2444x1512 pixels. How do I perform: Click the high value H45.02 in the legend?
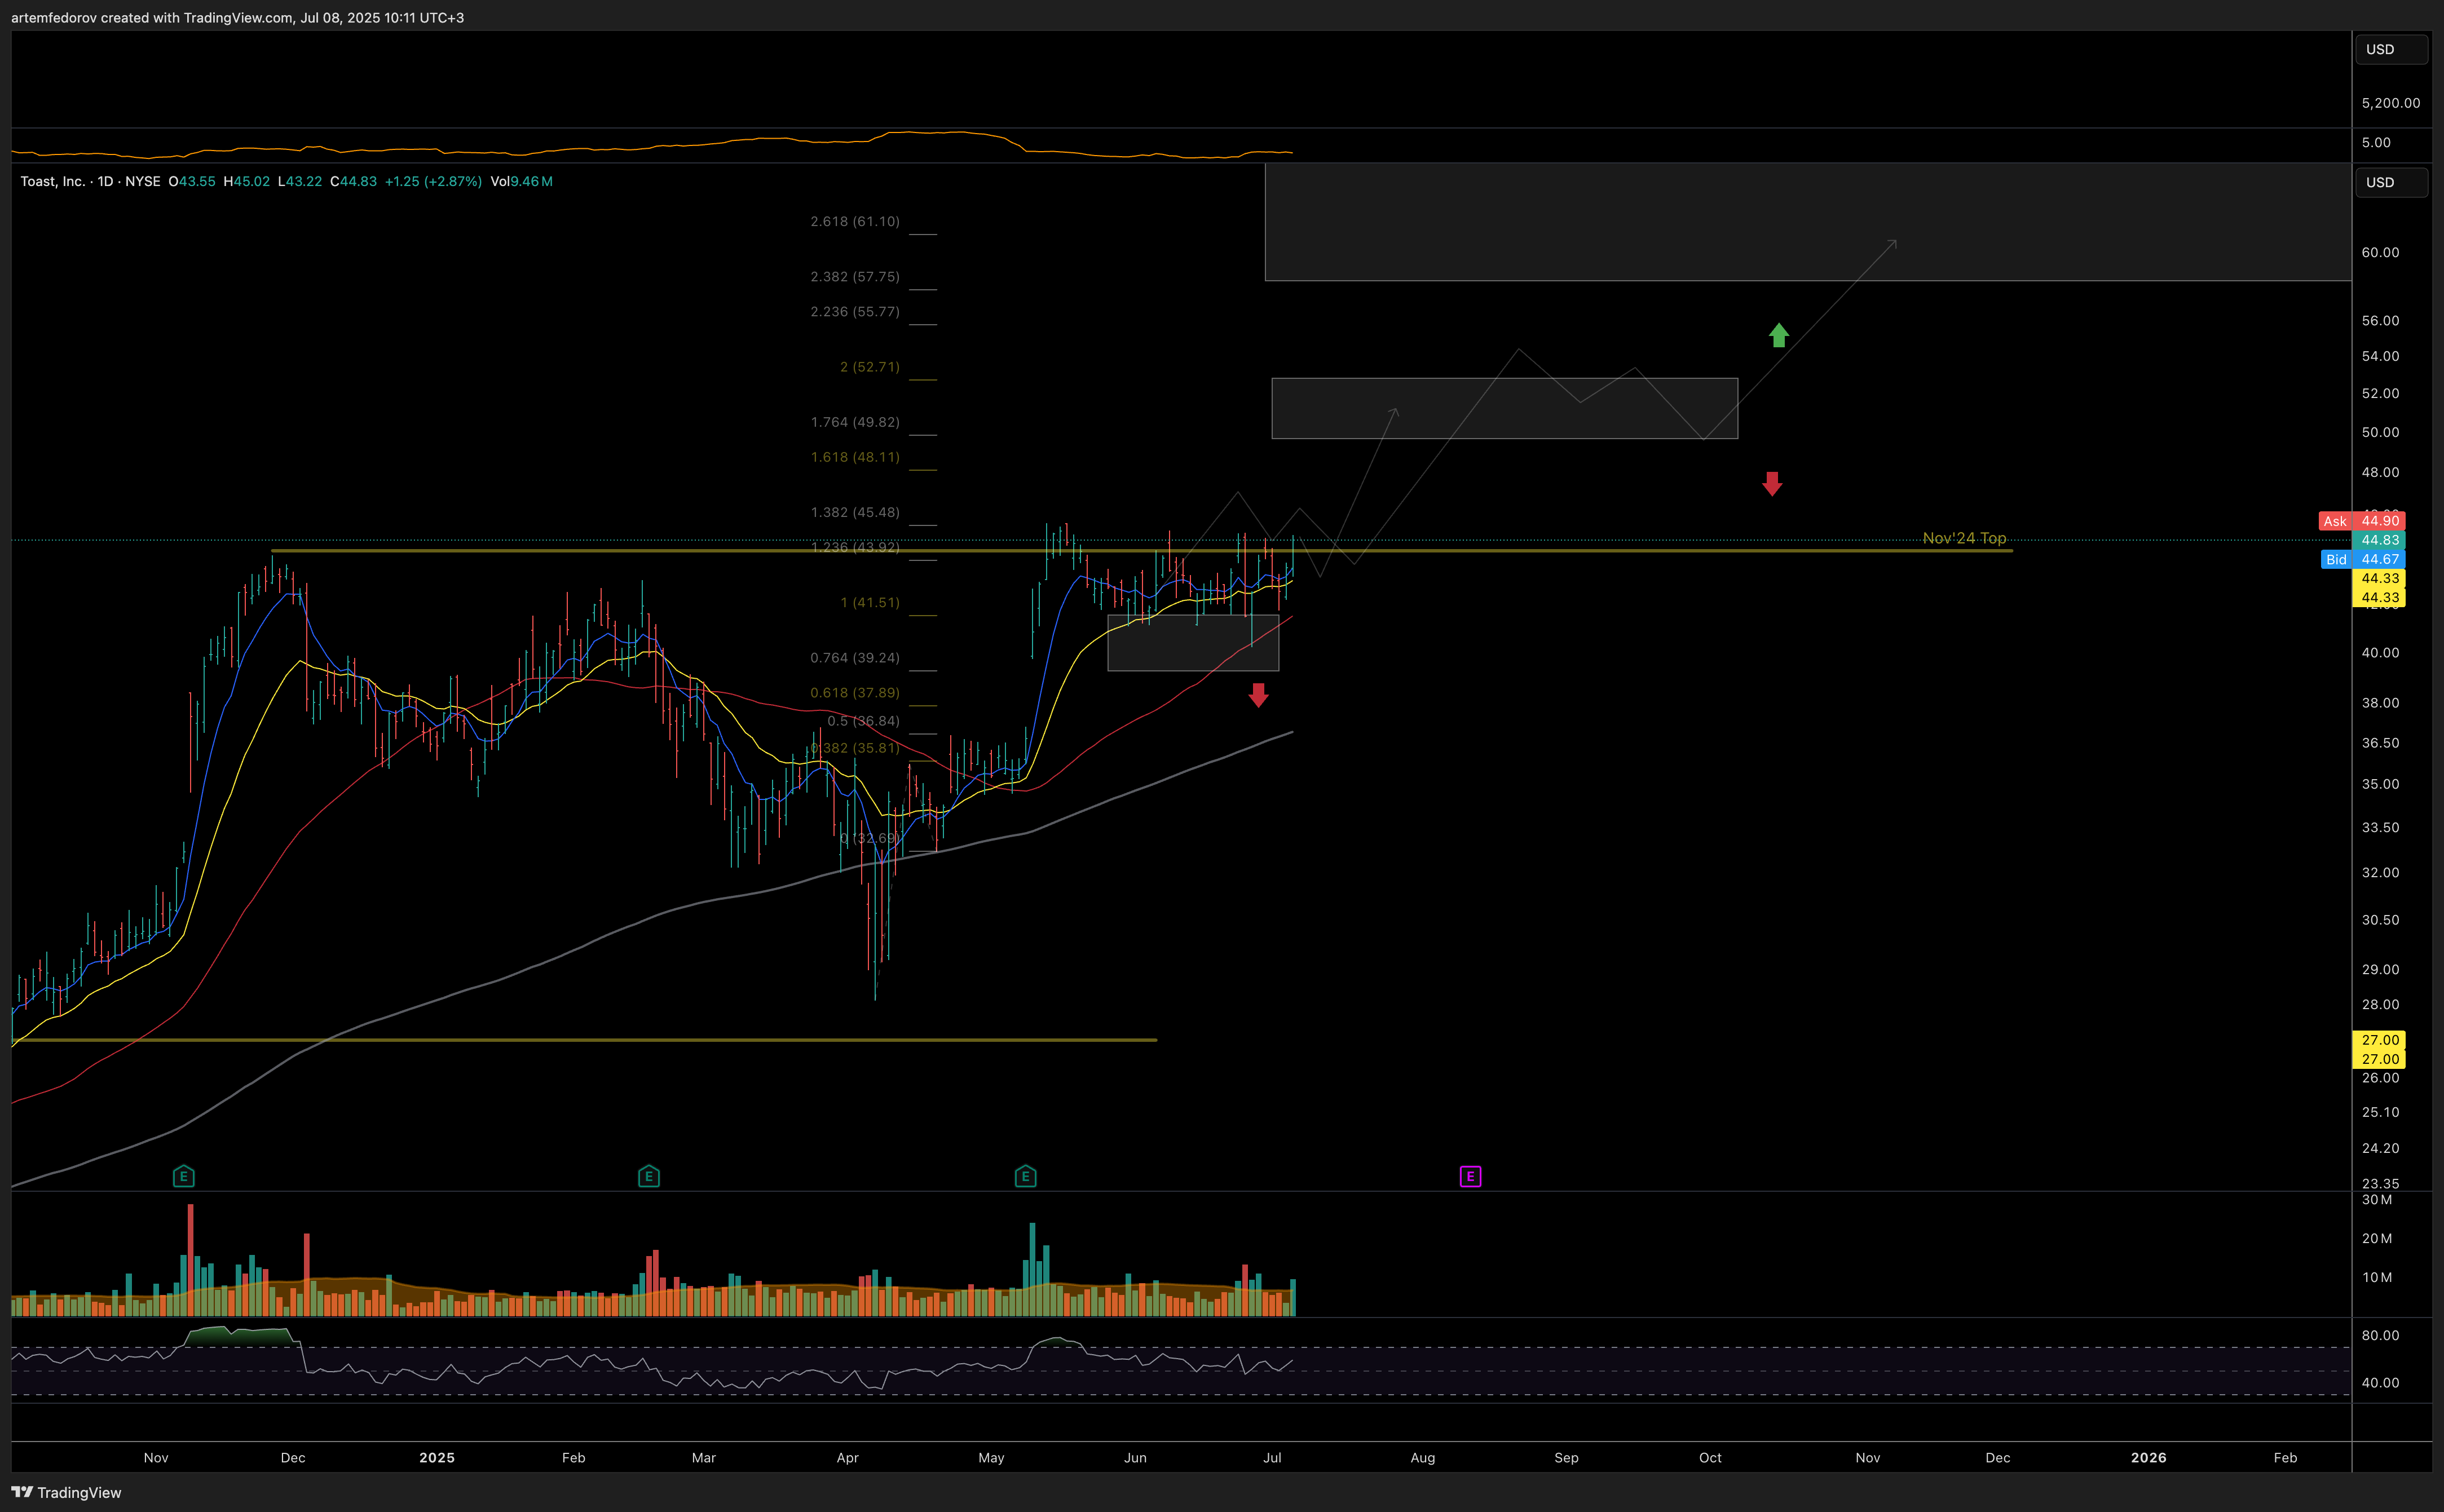point(246,181)
